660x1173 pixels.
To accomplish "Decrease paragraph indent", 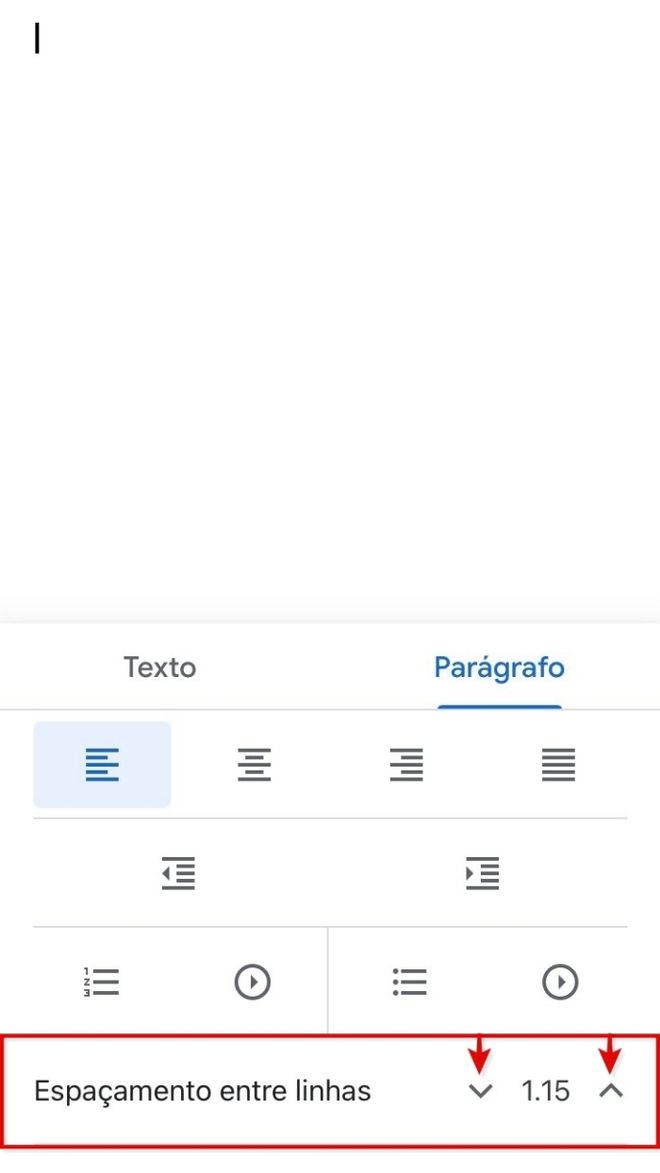I will (178, 873).
